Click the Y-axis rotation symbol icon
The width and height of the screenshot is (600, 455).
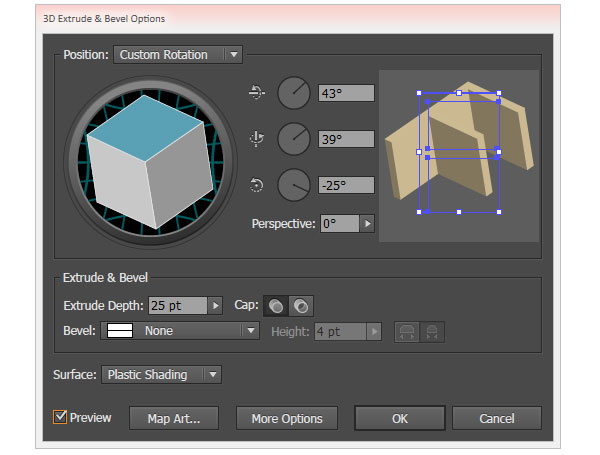tap(257, 138)
